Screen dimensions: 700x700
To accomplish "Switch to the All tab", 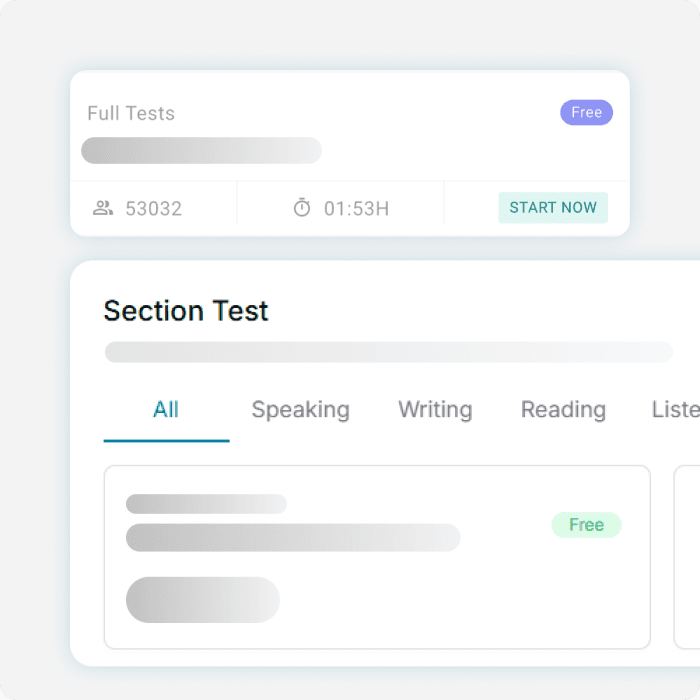I will coord(166,410).
